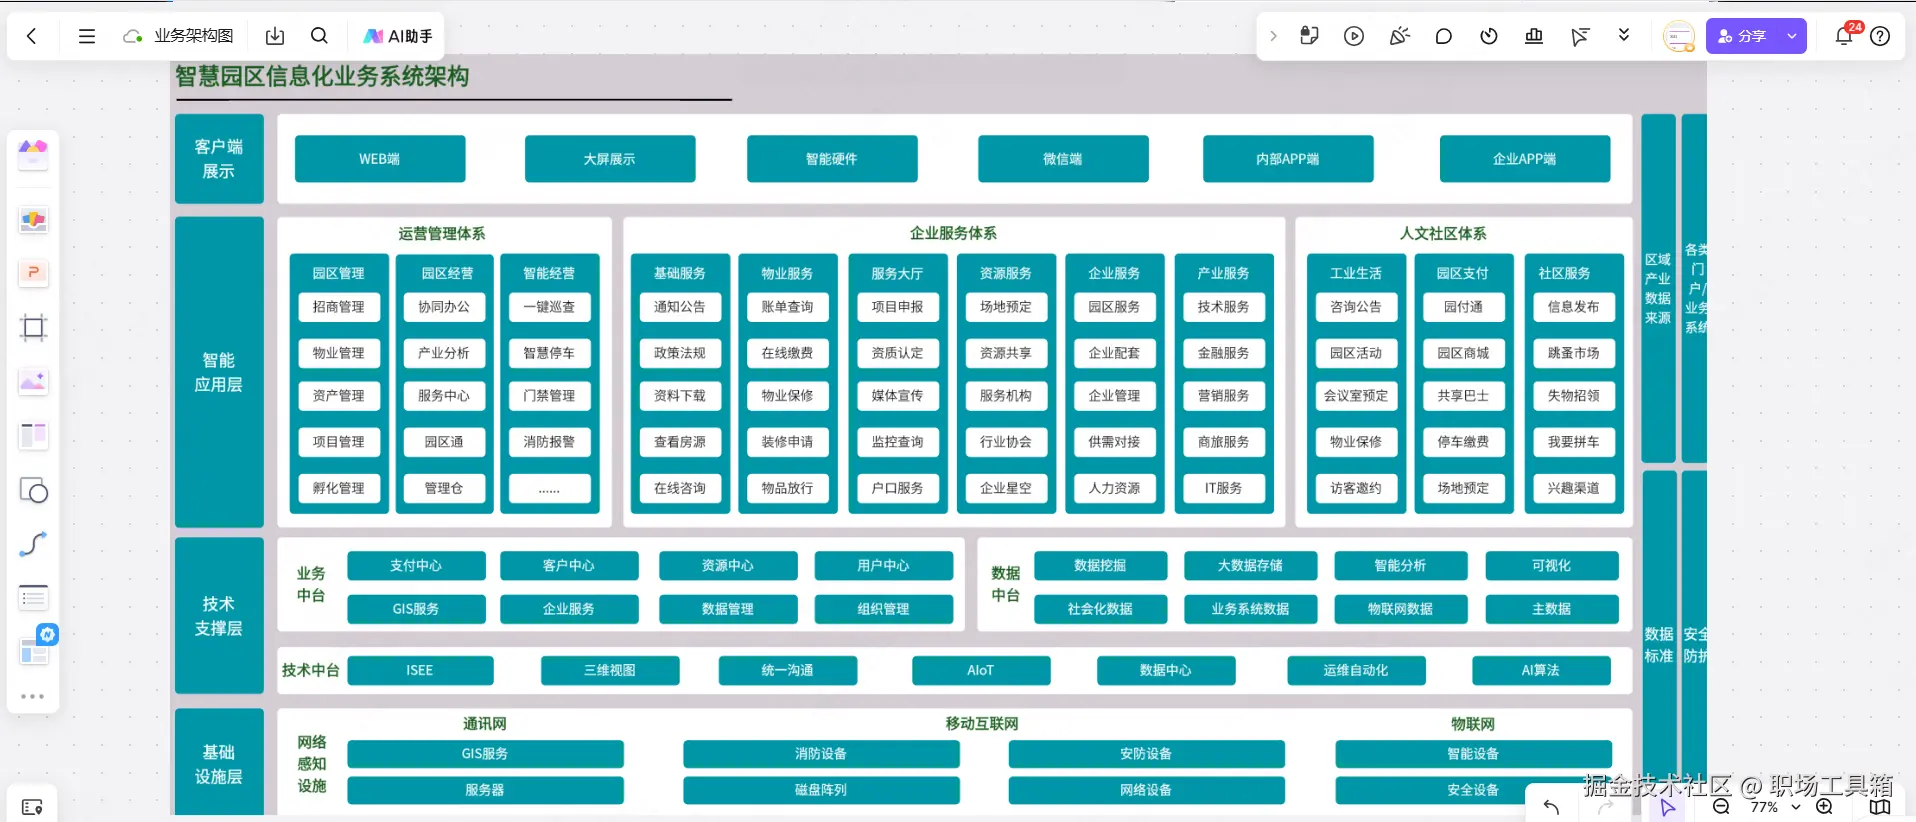The width and height of the screenshot is (1916, 822).
Task: Select the 招商管理 item
Action: pos(339,307)
